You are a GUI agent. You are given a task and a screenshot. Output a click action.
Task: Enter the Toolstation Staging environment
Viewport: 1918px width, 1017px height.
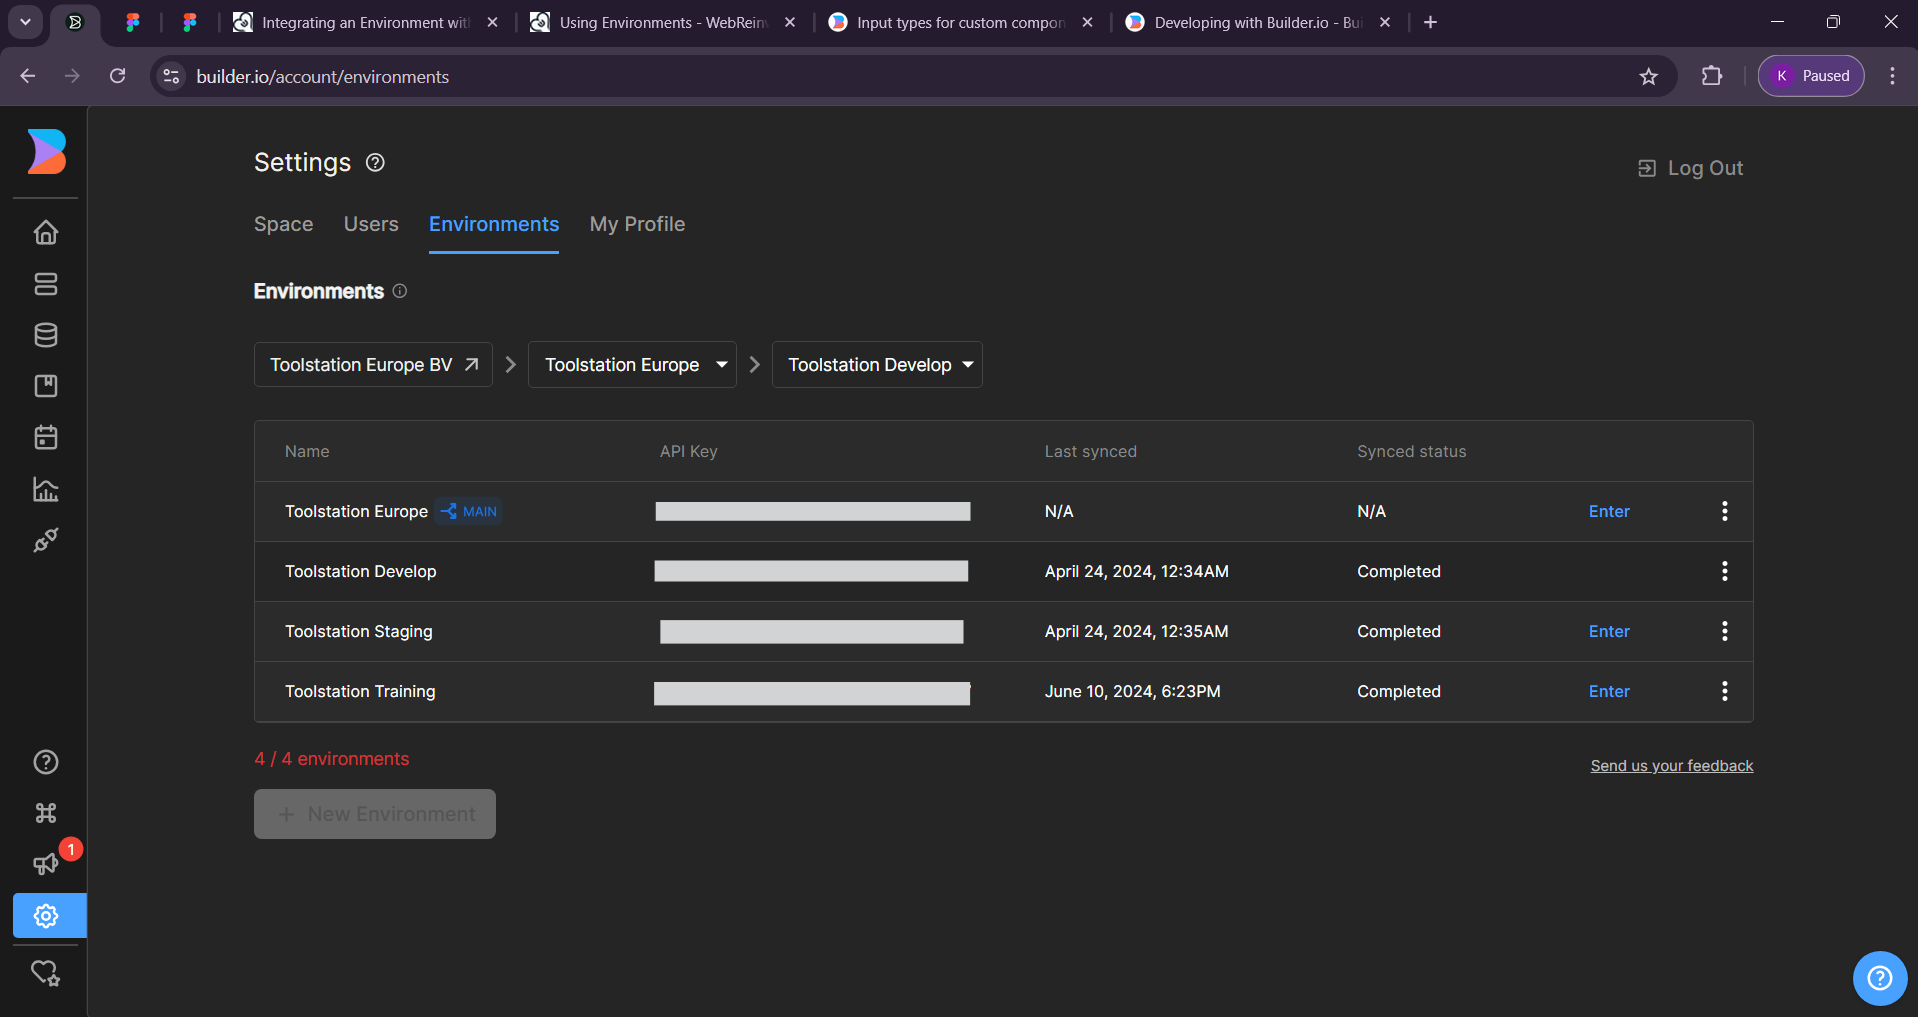tap(1608, 631)
